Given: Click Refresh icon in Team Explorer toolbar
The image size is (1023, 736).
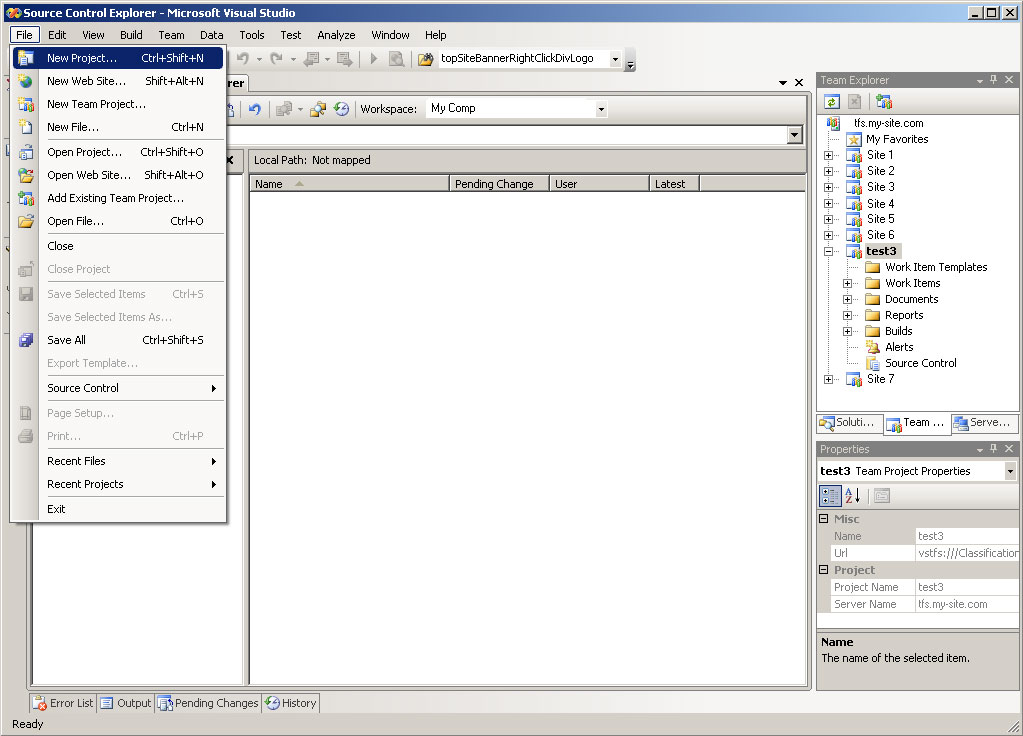Looking at the screenshot, I should point(831,102).
